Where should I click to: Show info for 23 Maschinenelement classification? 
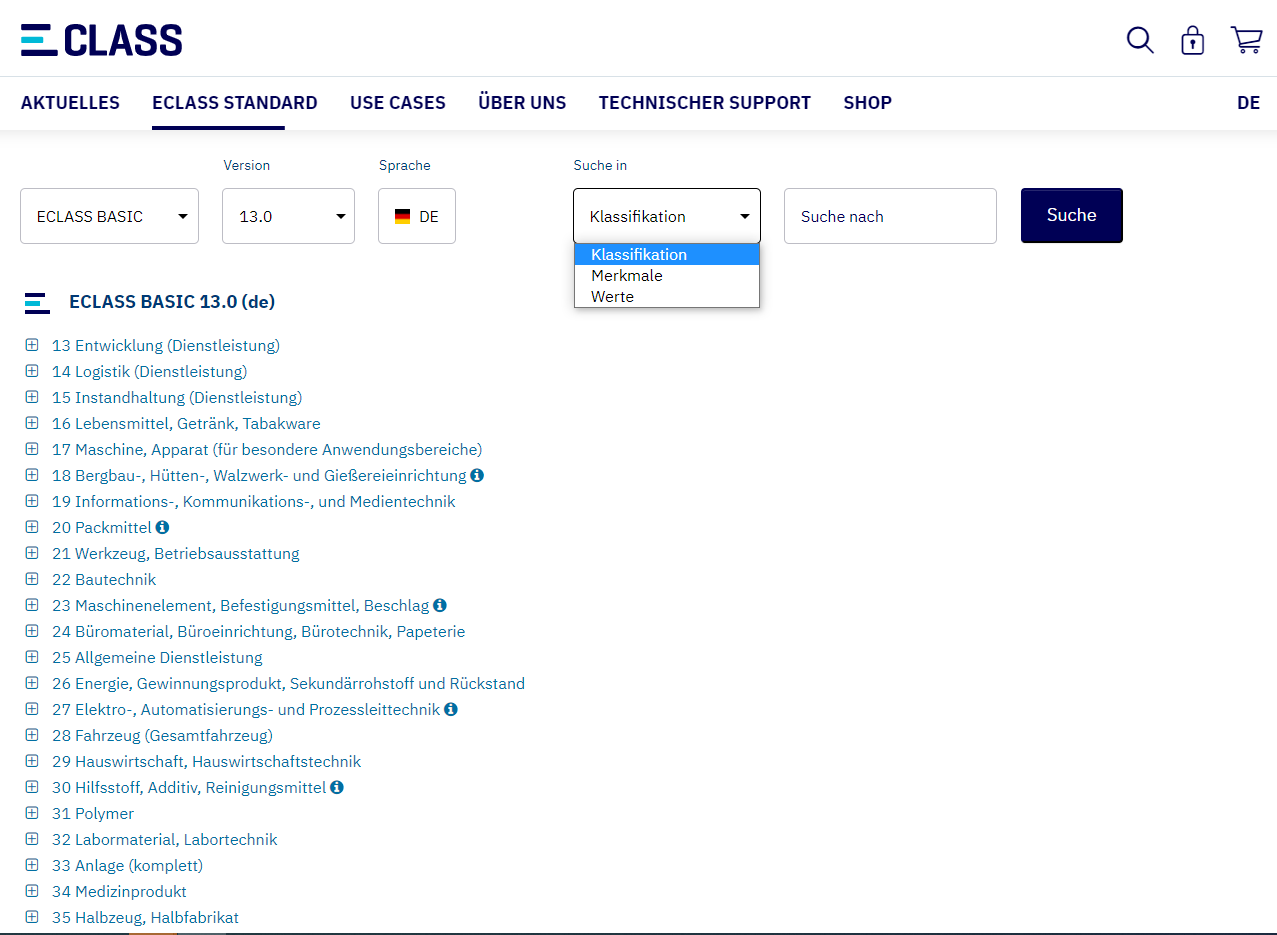(439, 605)
